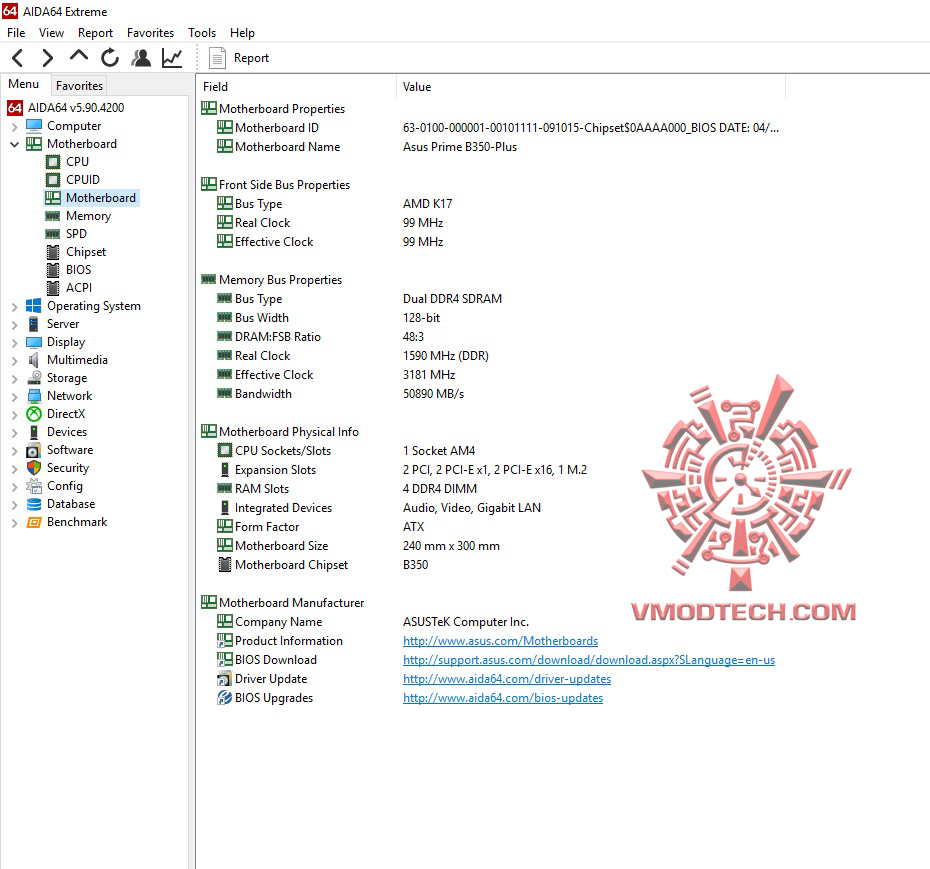Select the CPU tree icon

(53, 162)
